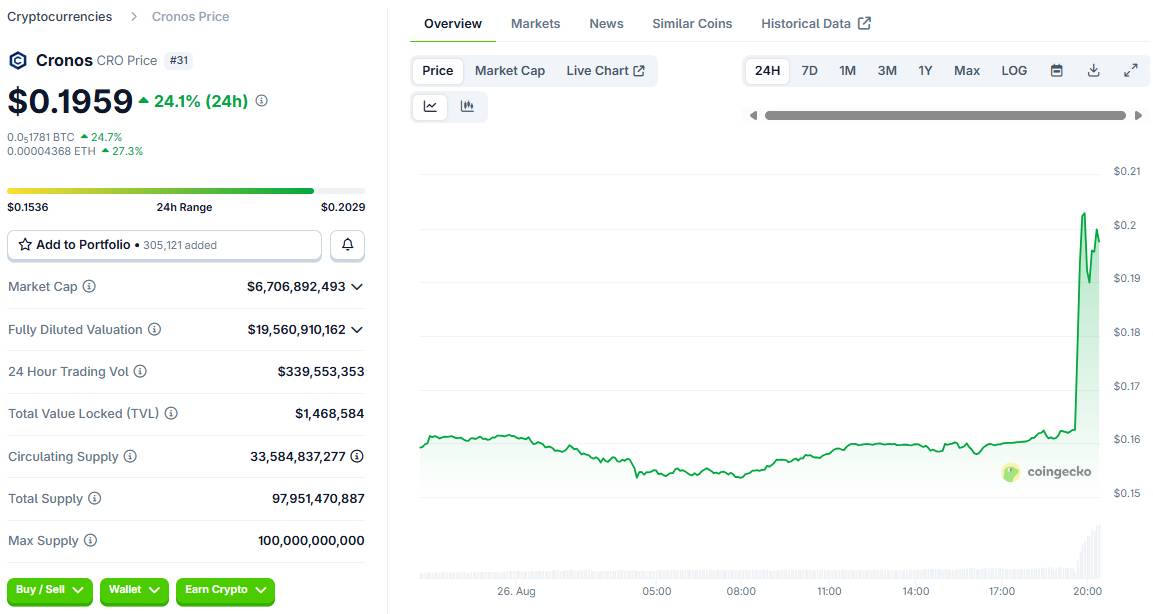Click the star icon in Add to Portfolio

[25, 245]
